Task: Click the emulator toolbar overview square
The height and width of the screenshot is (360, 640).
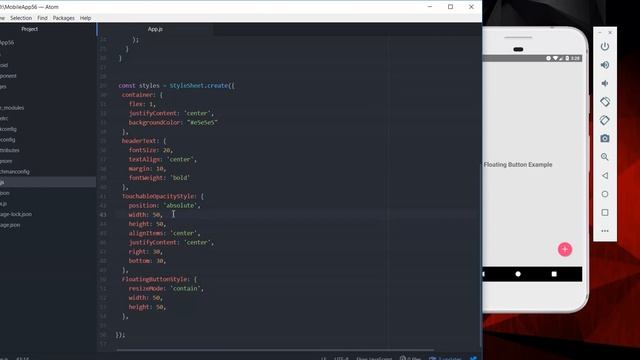Action: tap(605, 212)
